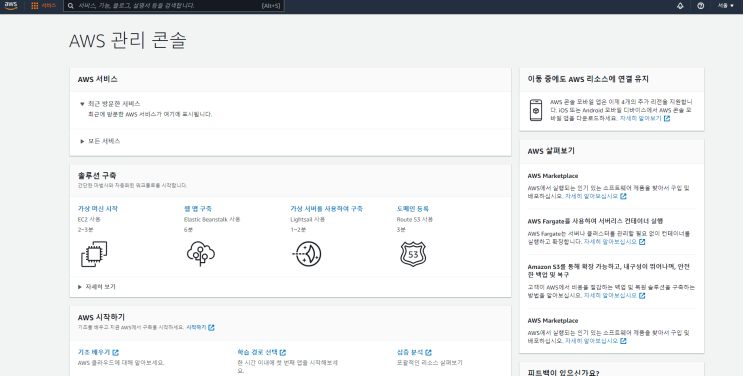Image resolution: width=743 pixels, height=376 pixels.
Task: Click the Elastic Beanstalk tree-cloud icon
Action: 200,253
